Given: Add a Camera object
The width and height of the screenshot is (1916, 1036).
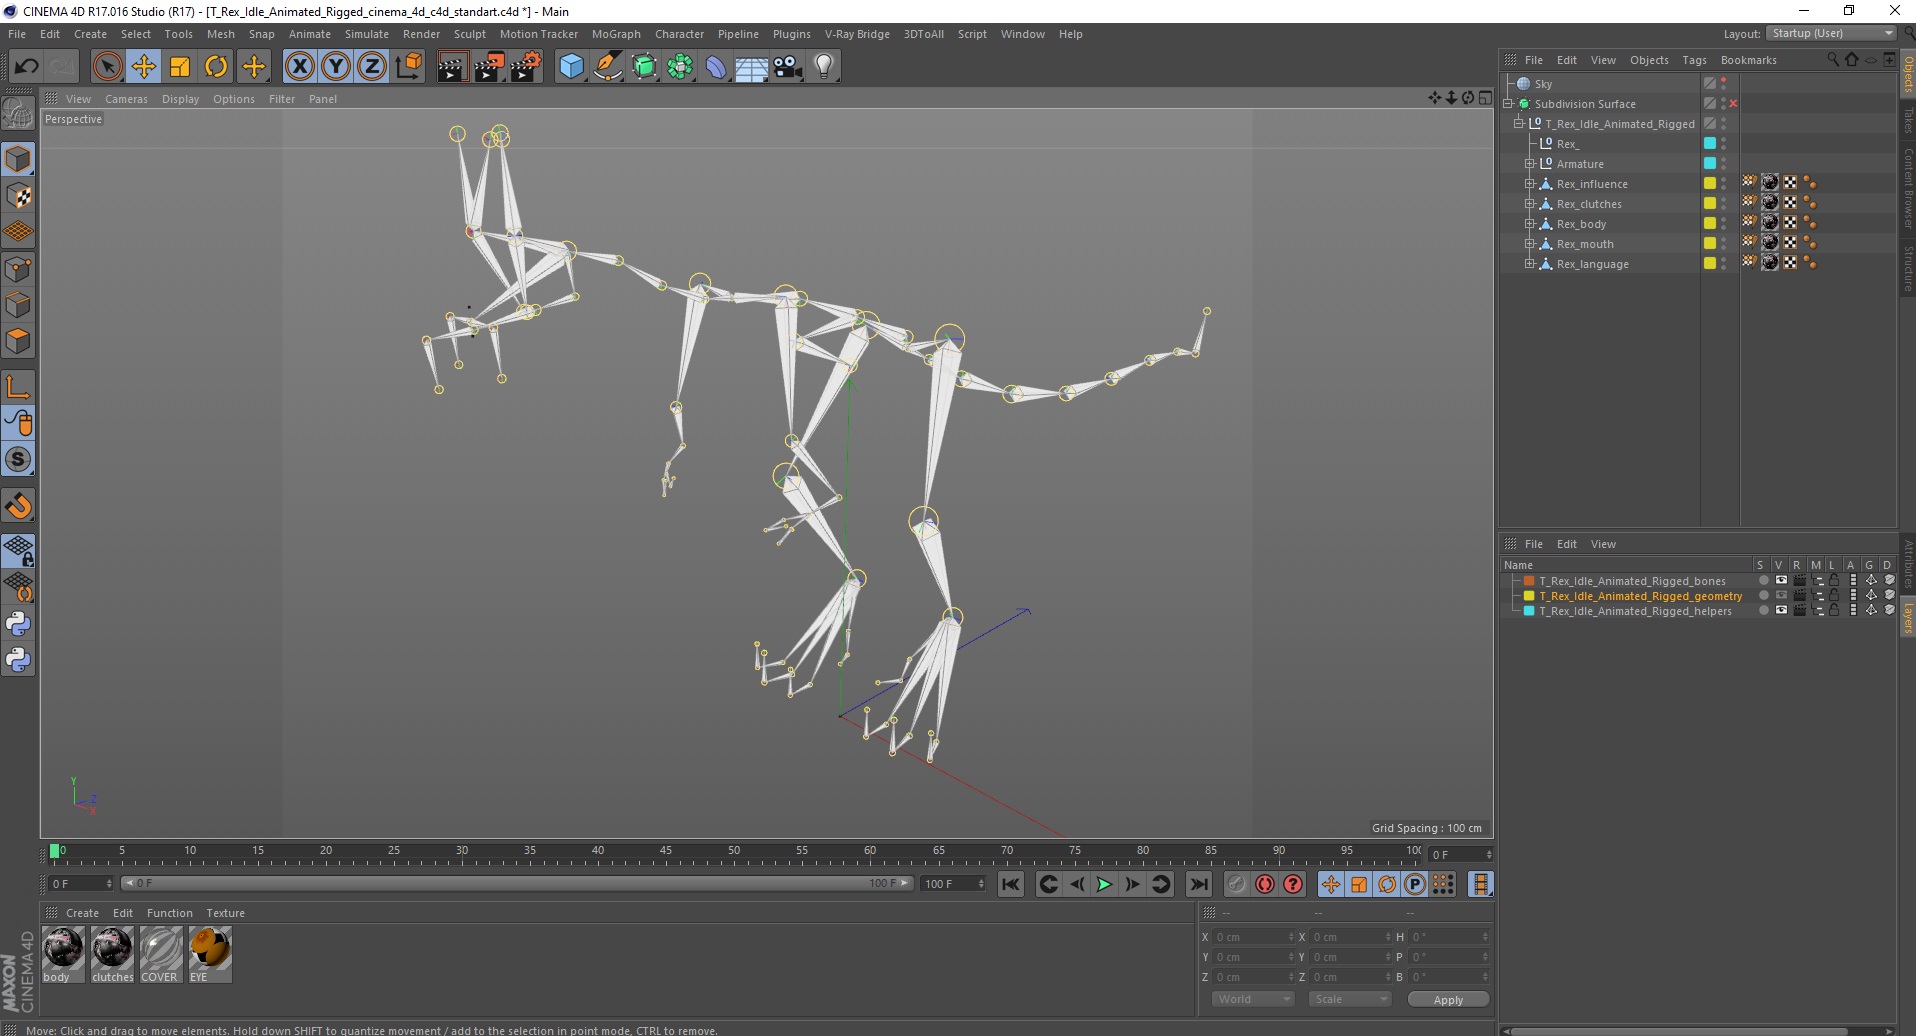Looking at the screenshot, I should tap(788, 67).
